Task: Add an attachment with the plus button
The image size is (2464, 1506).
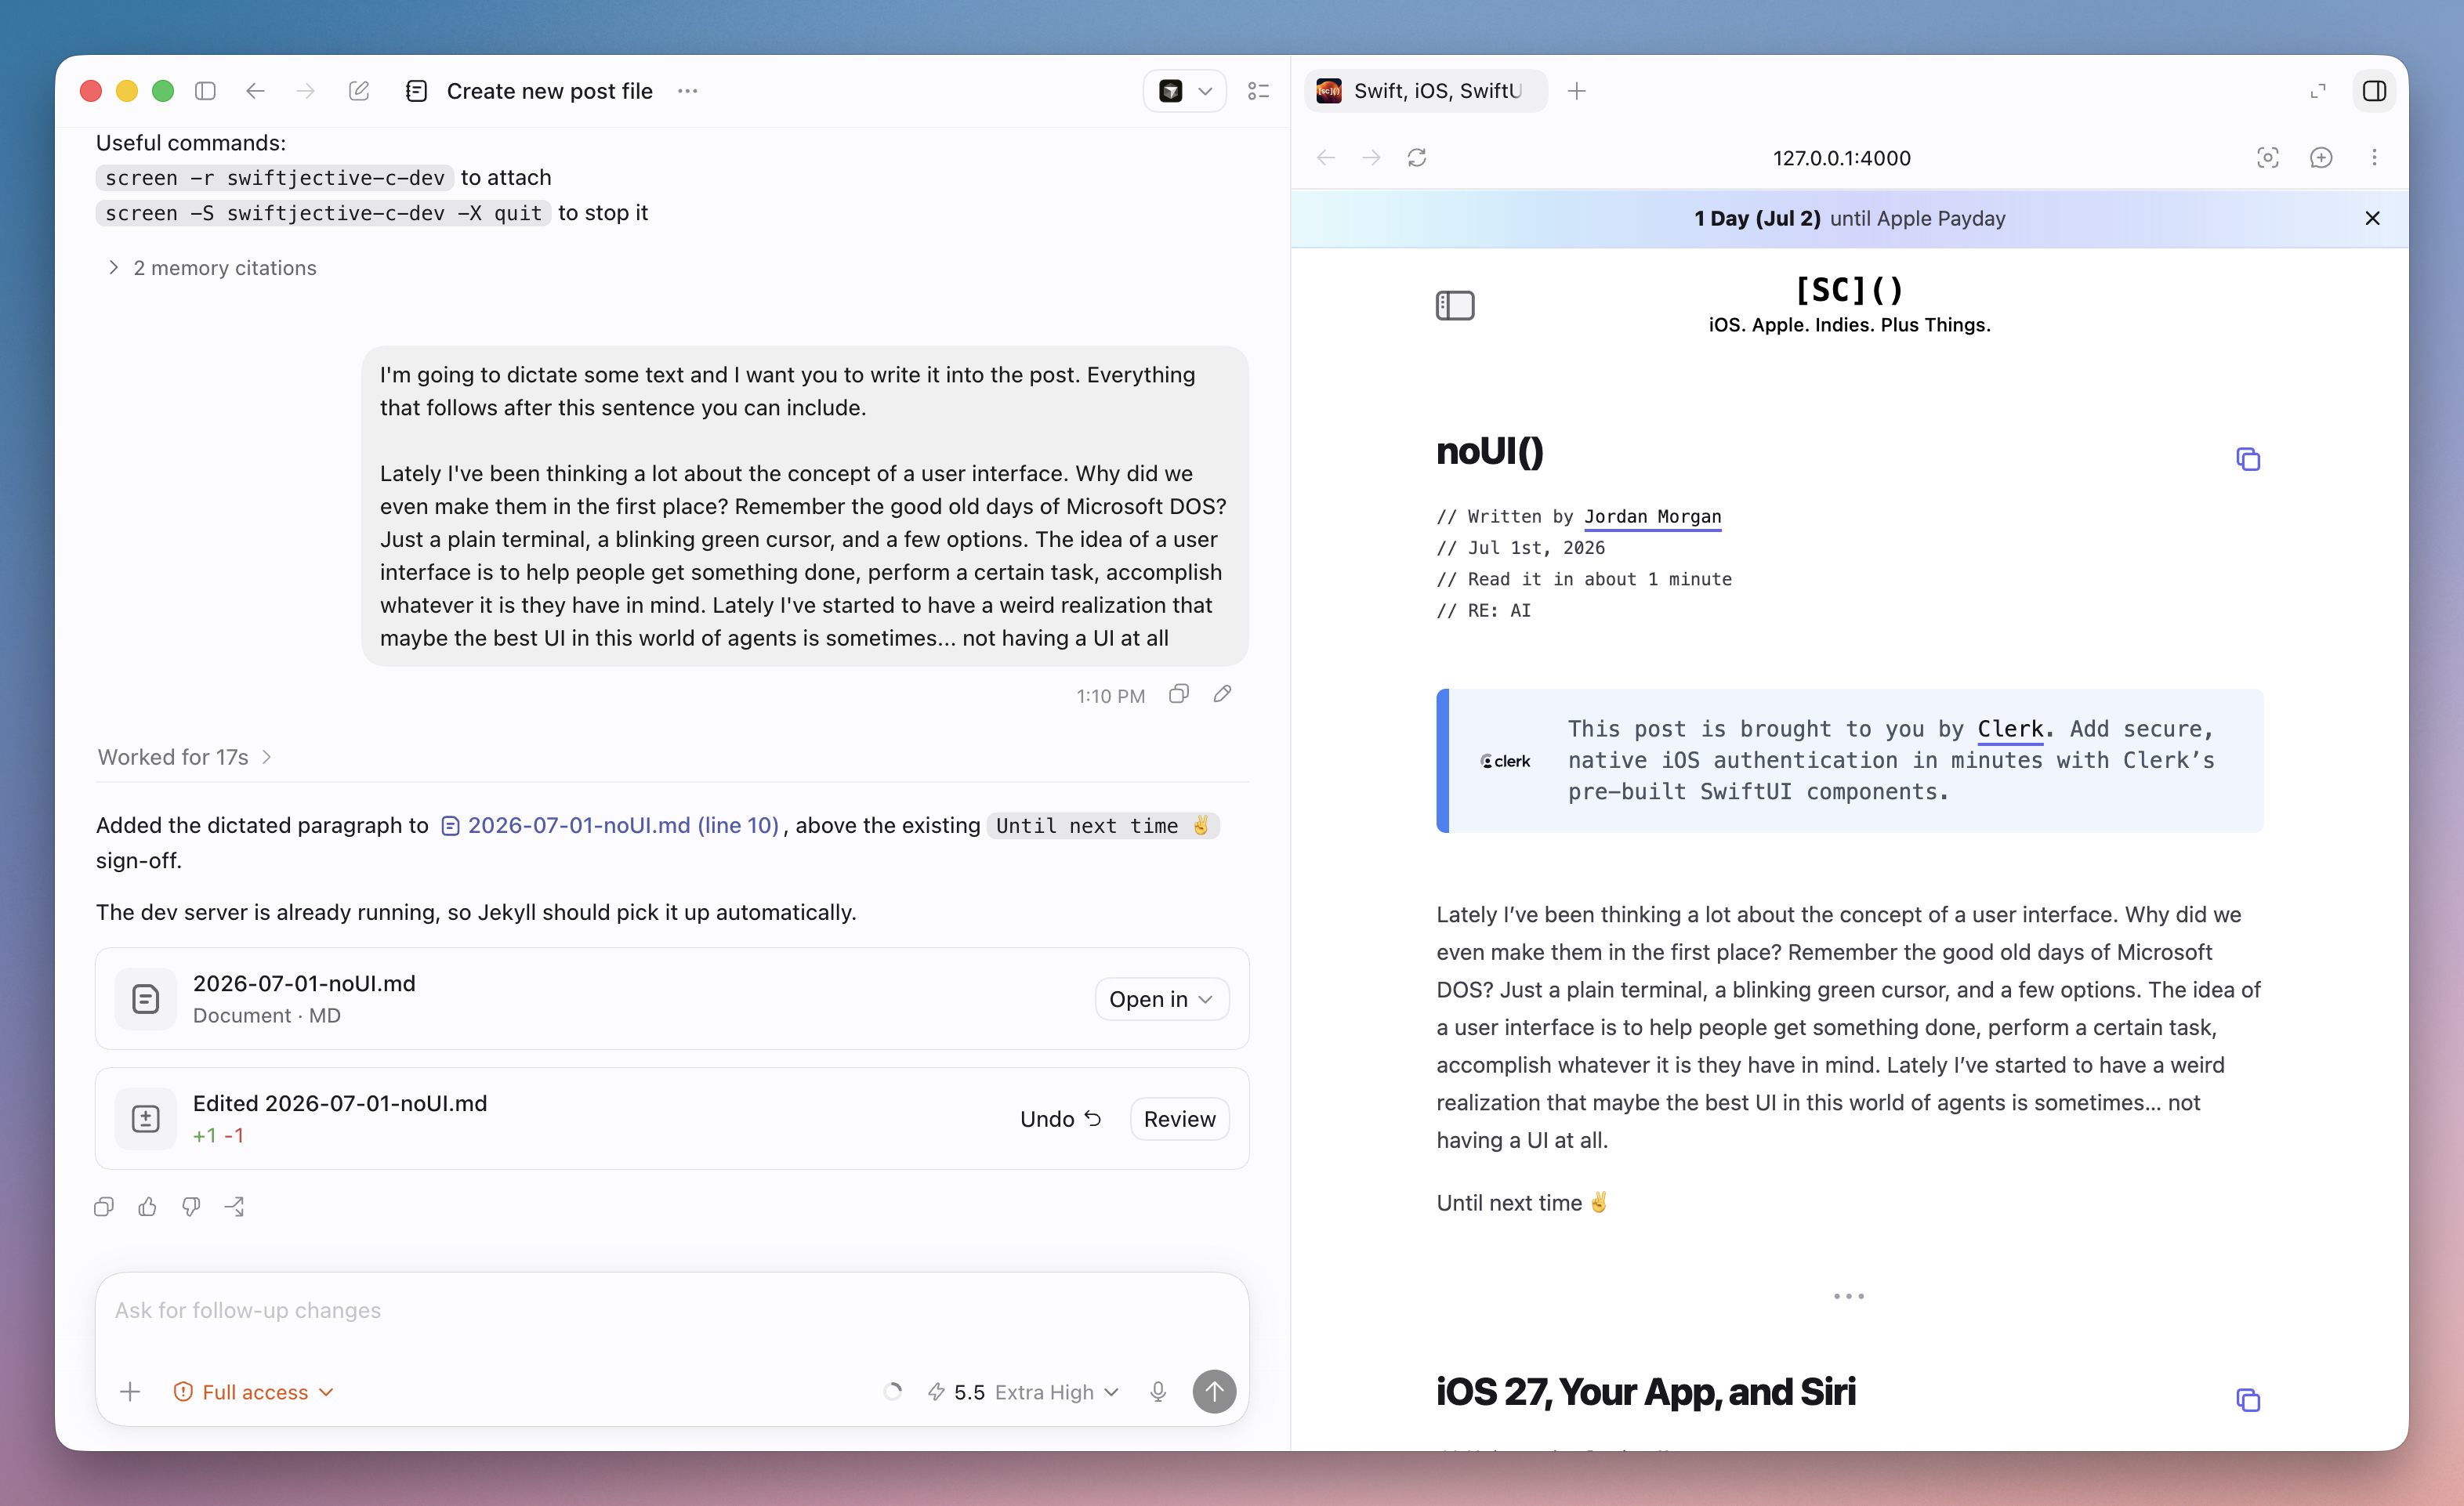Action: [x=130, y=1392]
